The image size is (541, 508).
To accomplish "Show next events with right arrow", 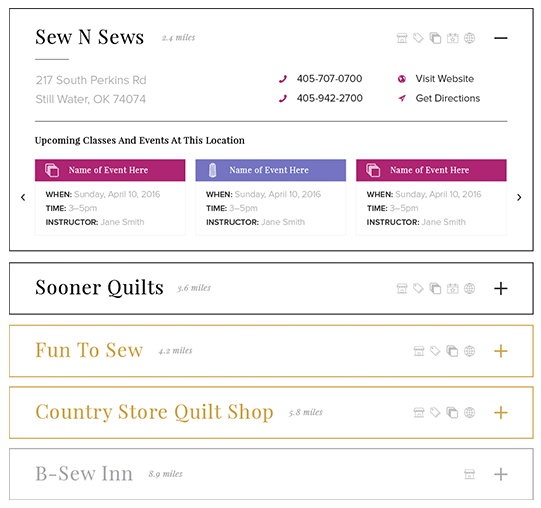I will click(519, 197).
